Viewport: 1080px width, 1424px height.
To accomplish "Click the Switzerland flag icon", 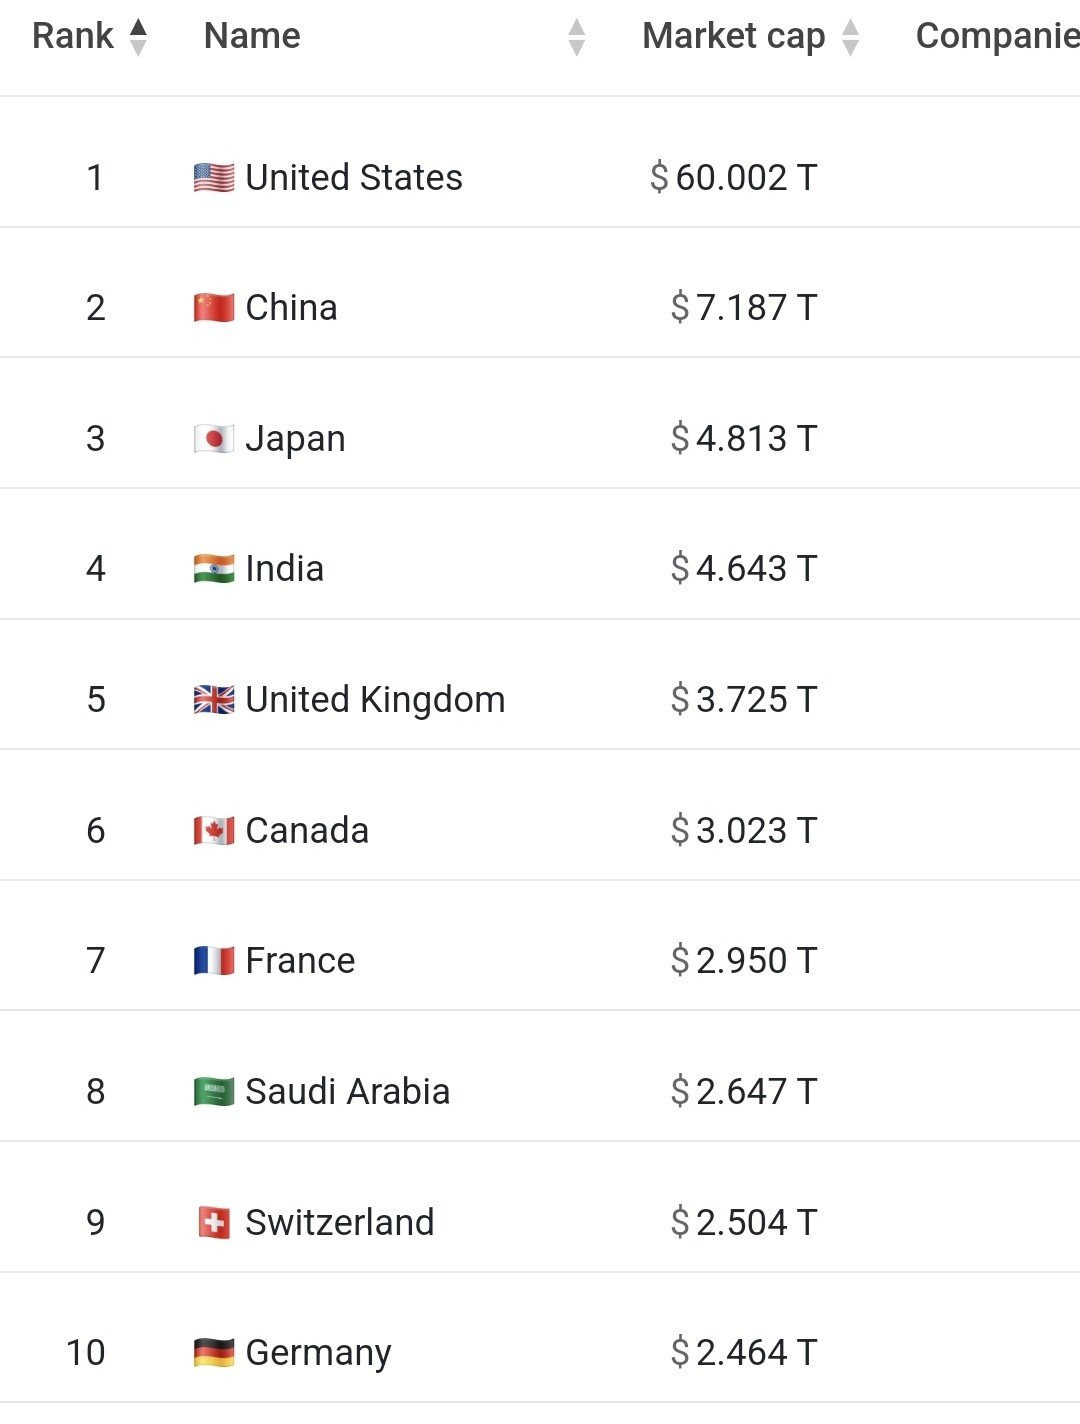I will pyautogui.click(x=214, y=1223).
